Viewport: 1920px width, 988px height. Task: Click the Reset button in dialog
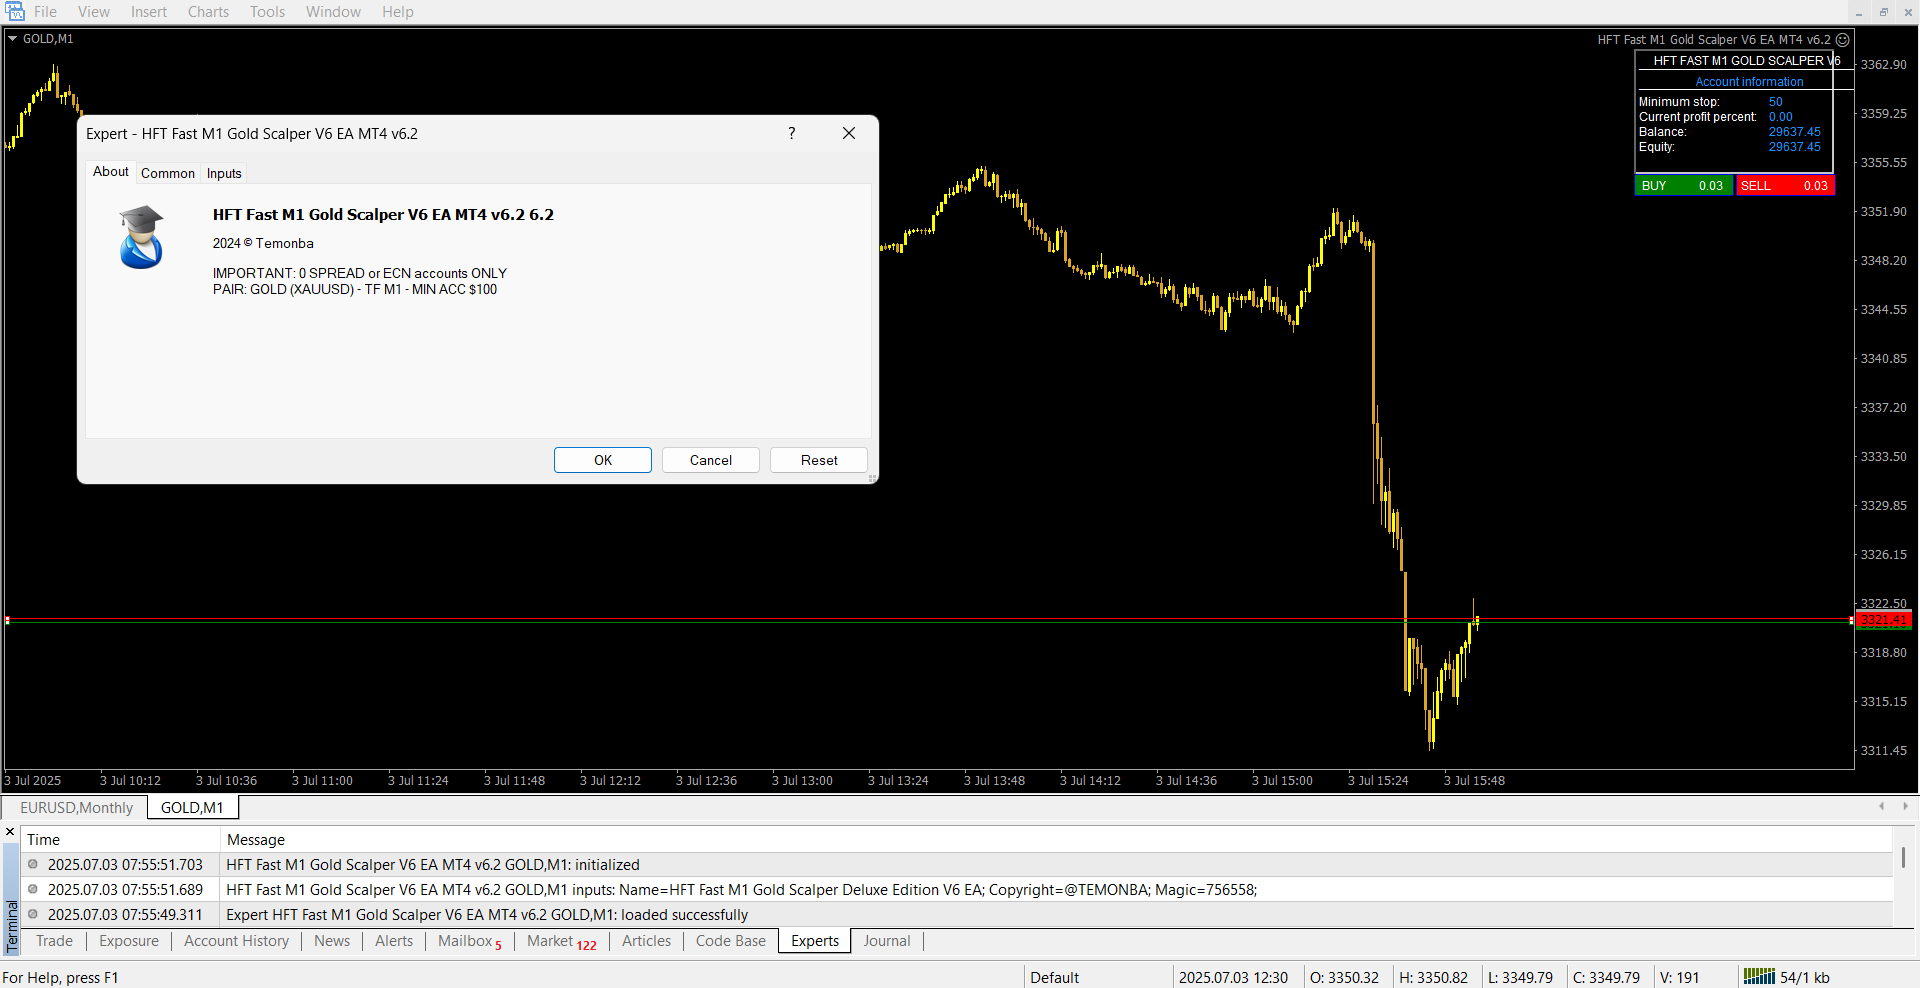818,460
